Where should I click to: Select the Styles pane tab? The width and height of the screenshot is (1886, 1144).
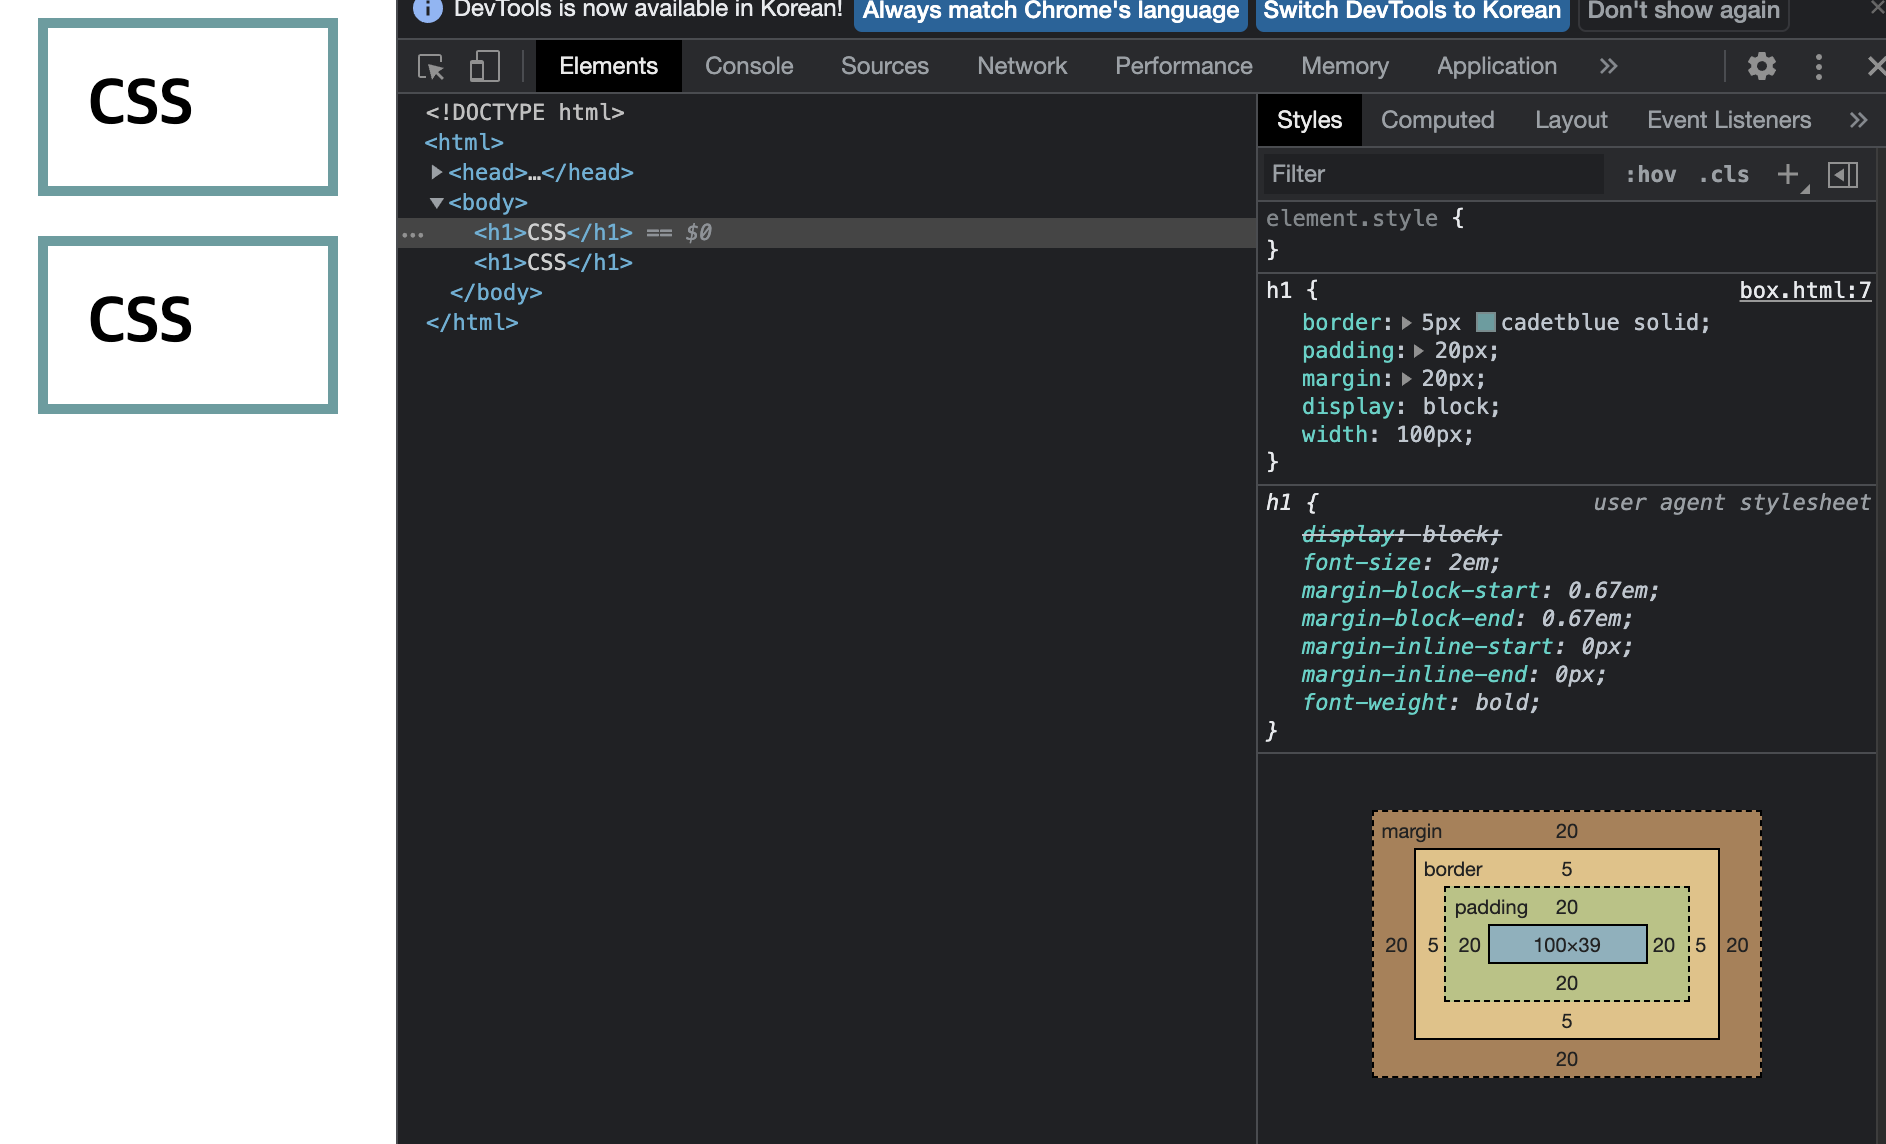pos(1309,120)
